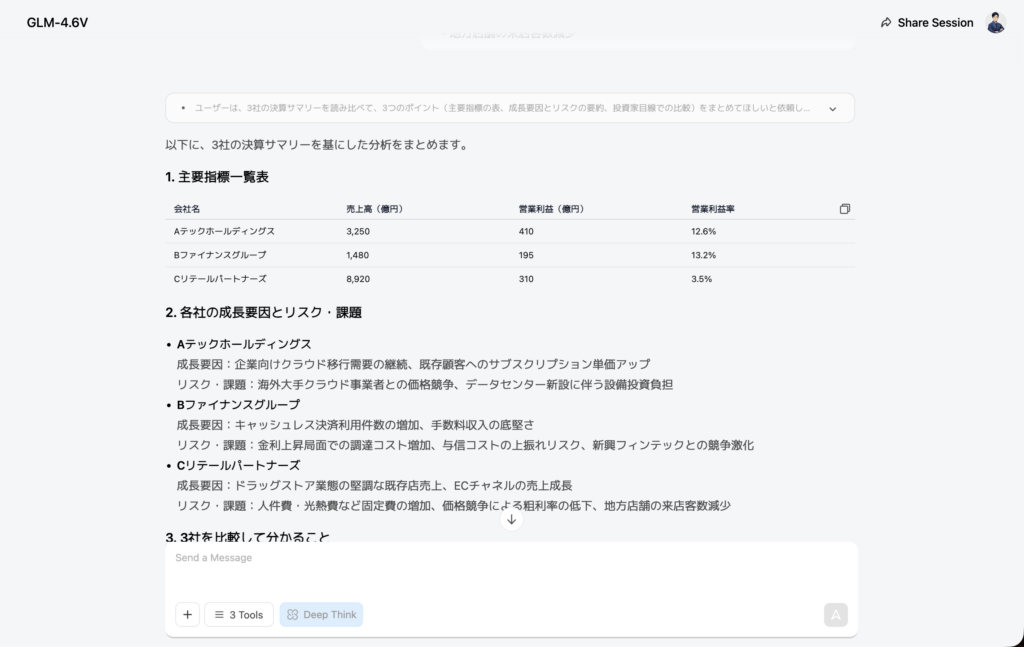Click the Share Session arrow icon
The image size is (1024, 647).
coord(886,22)
